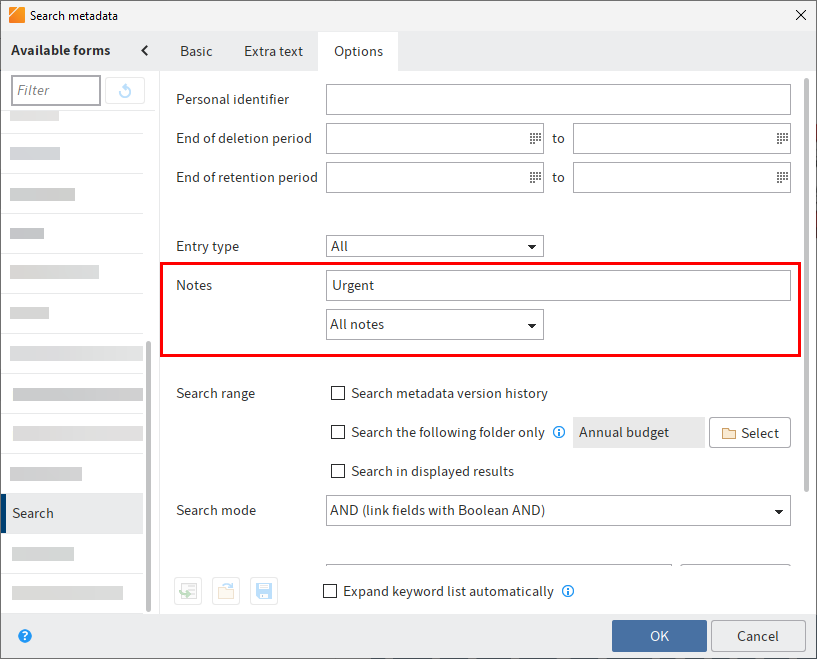Screen dimensions: 817x659
Task: Click the apply search options icon
Action: (x=187, y=591)
